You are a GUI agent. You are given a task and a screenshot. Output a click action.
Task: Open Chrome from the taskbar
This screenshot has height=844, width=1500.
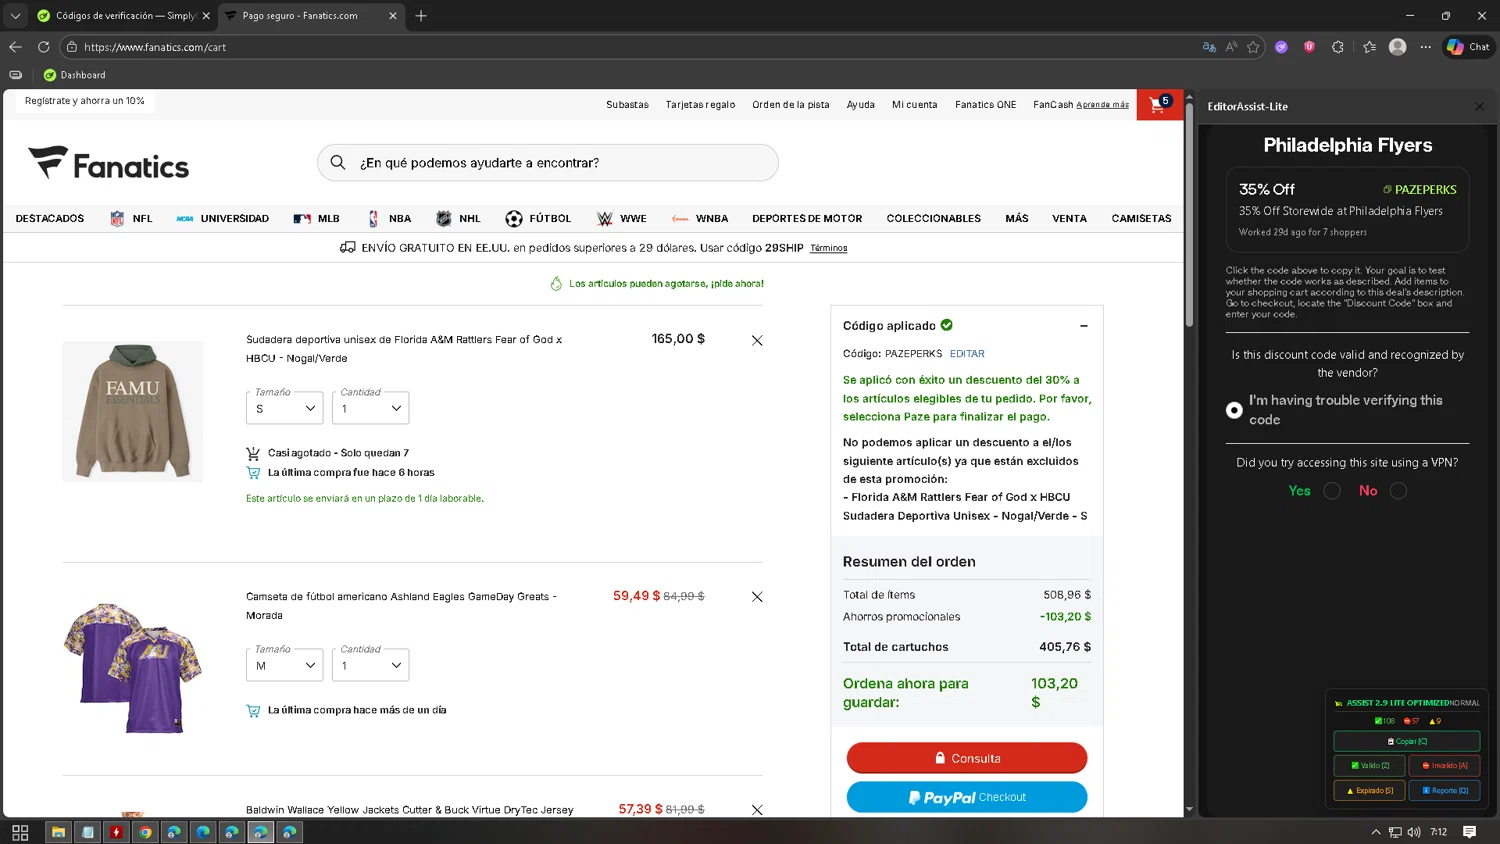click(x=145, y=832)
